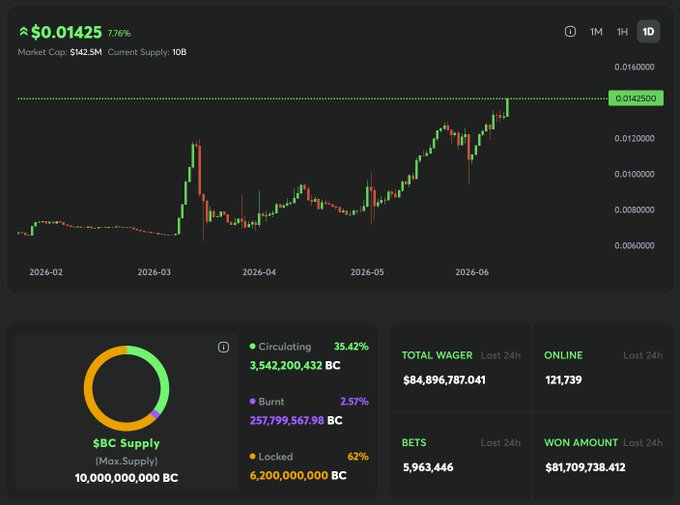Click the TOTAL WAGER heading

coord(437,355)
